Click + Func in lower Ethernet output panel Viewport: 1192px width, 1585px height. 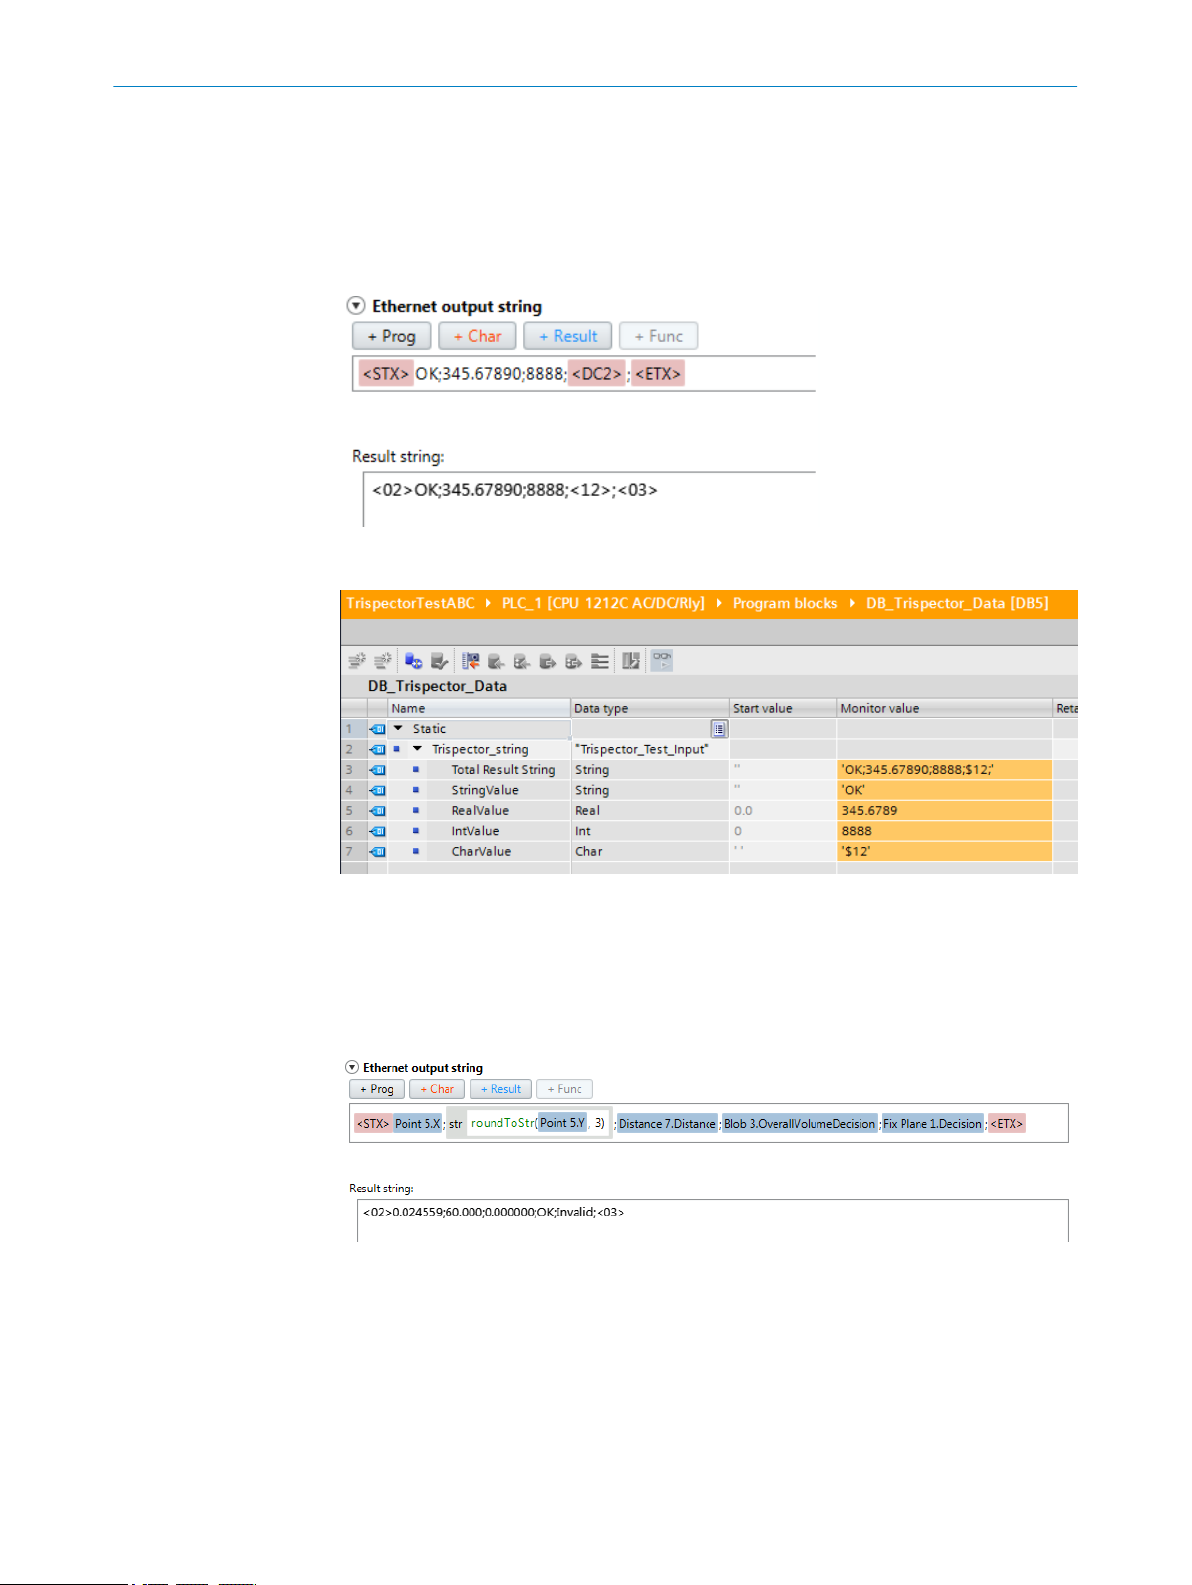click(x=564, y=1089)
